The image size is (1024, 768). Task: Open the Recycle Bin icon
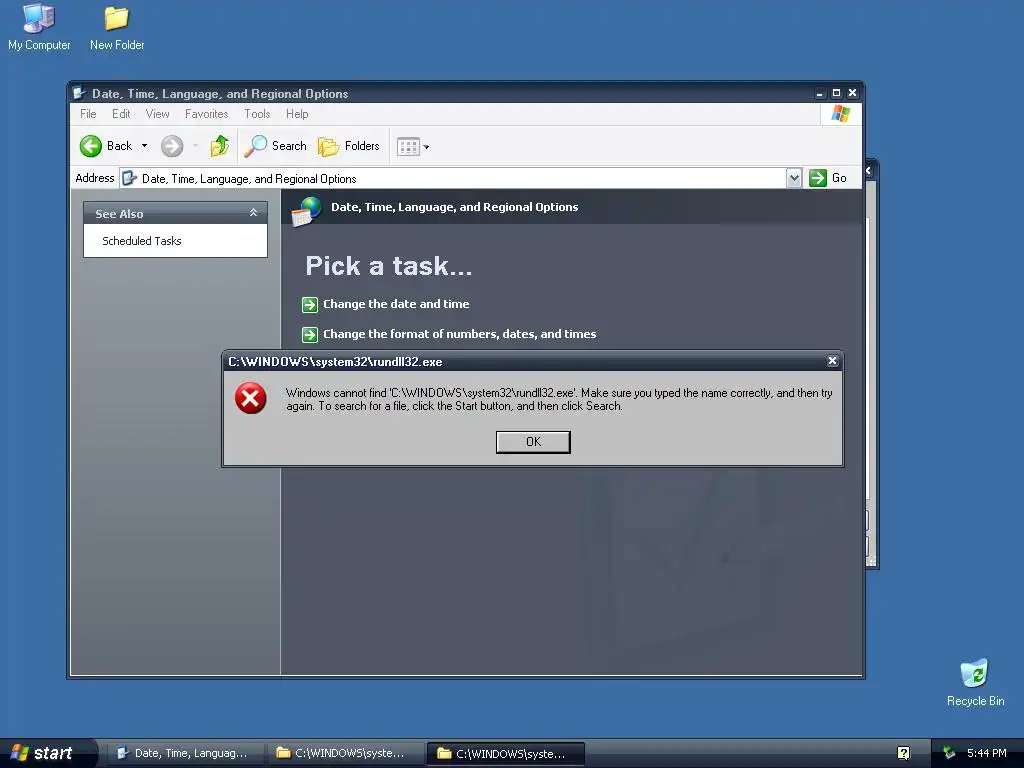coord(975,683)
